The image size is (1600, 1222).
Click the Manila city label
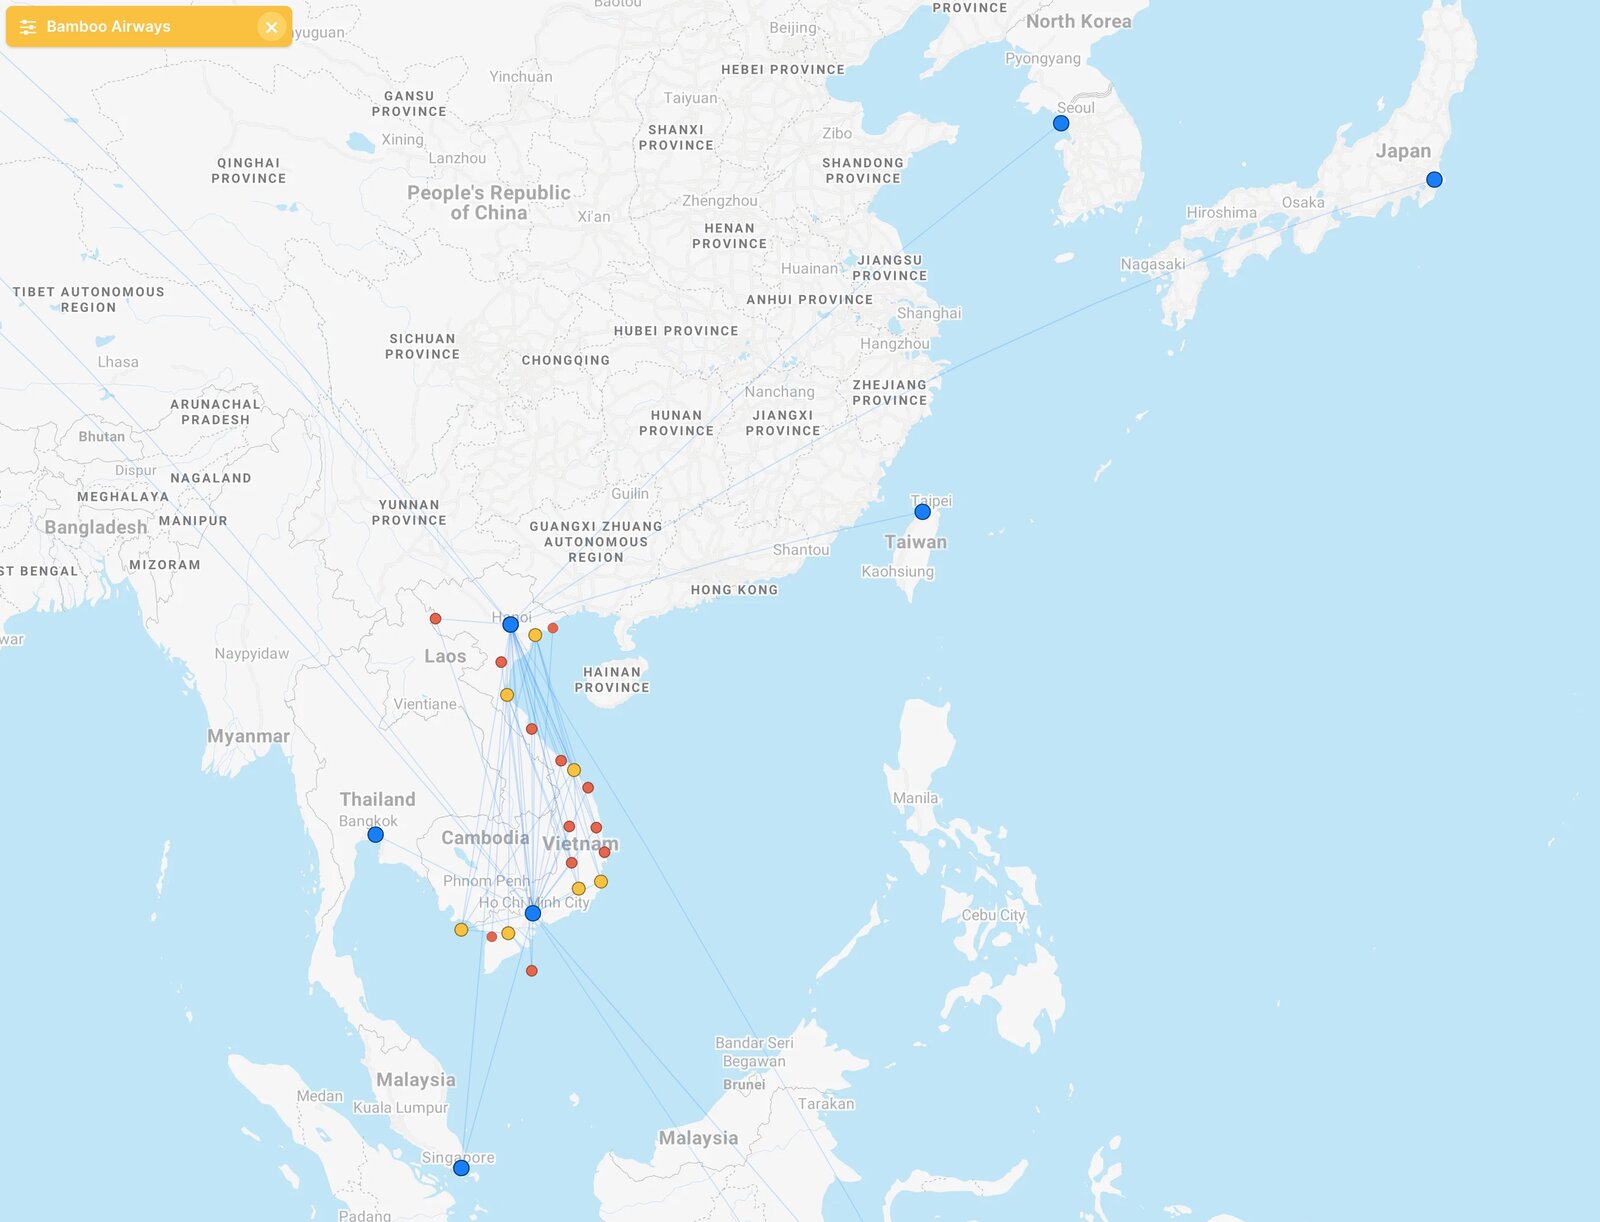915,798
